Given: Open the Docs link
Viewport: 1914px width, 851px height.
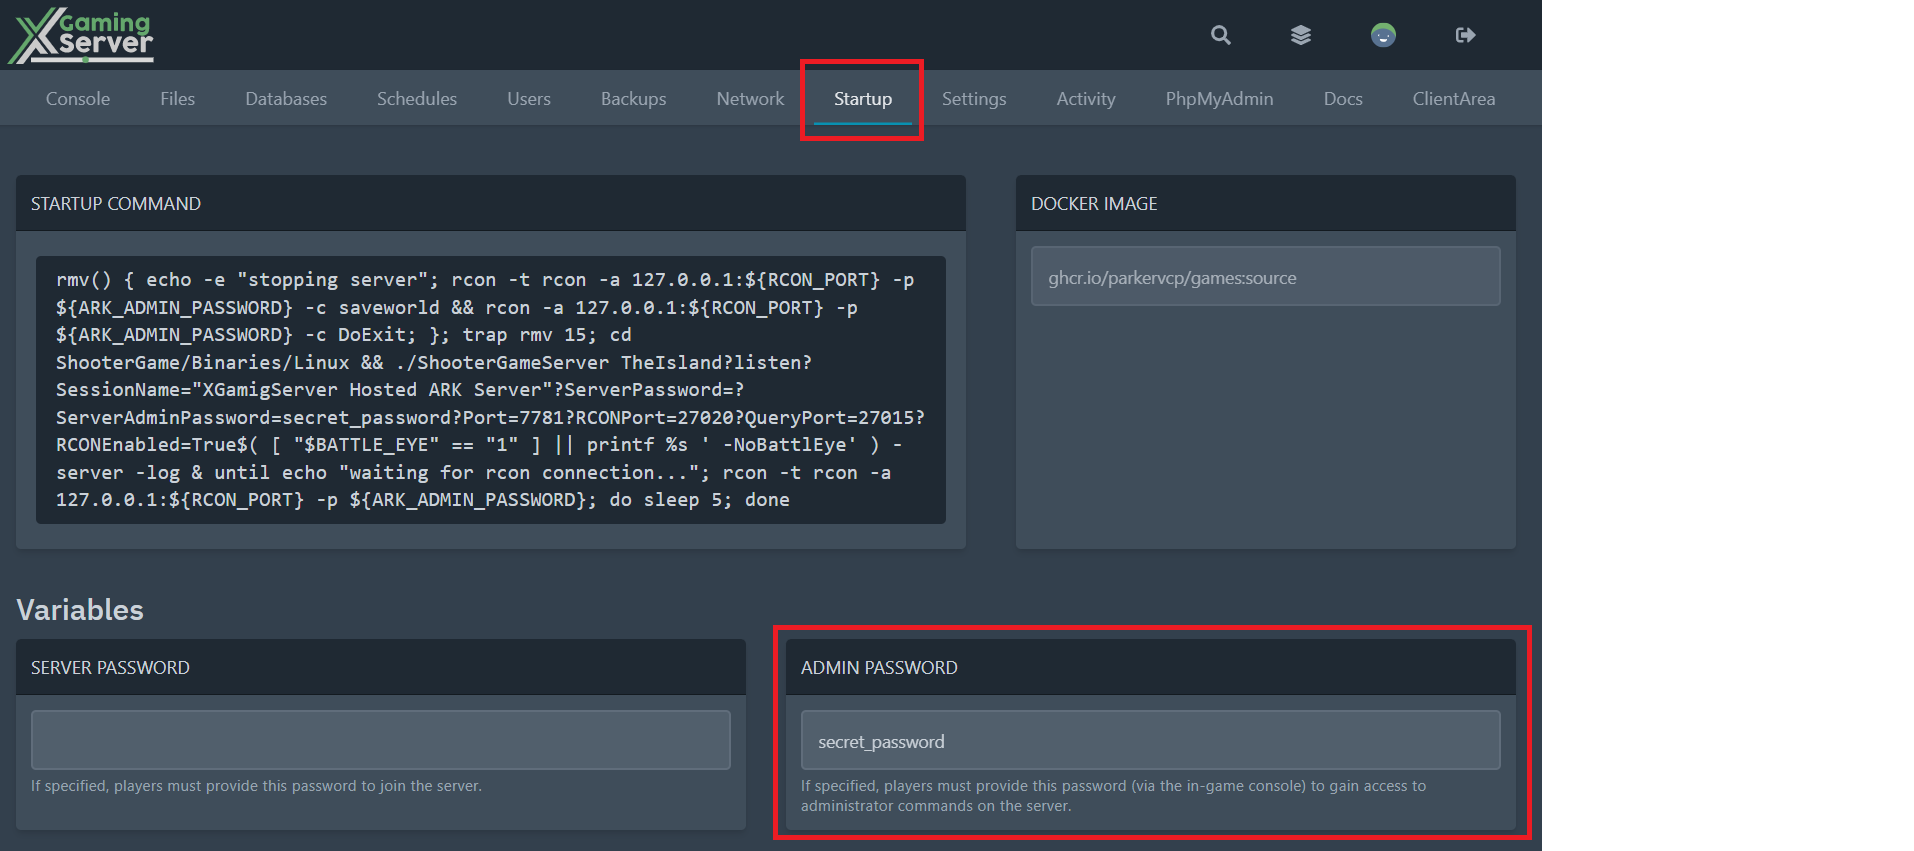Looking at the screenshot, I should pyautogui.click(x=1342, y=99).
